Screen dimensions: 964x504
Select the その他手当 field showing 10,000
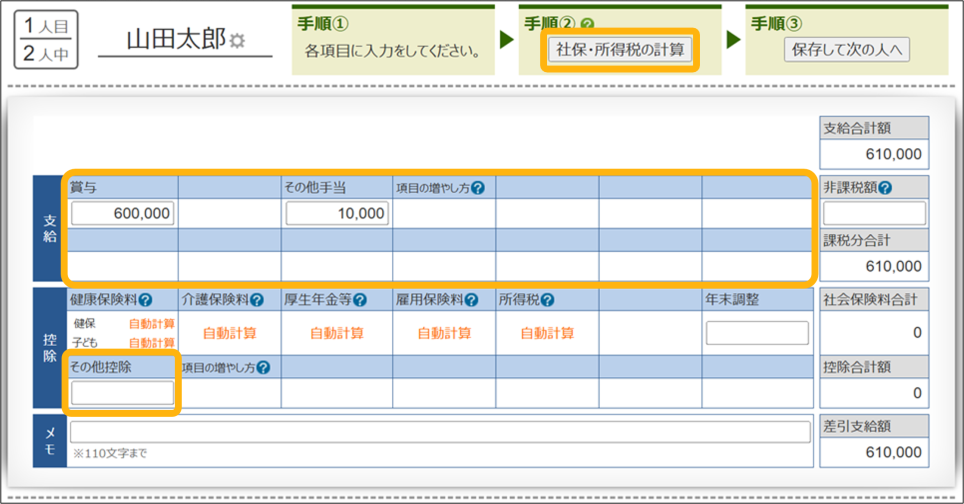(337, 213)
